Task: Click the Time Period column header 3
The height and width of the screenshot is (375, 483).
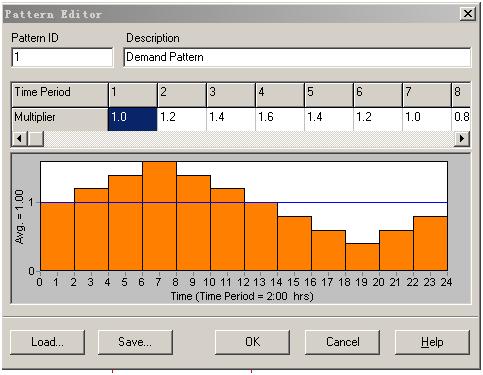Action: [x=231, y=95]
